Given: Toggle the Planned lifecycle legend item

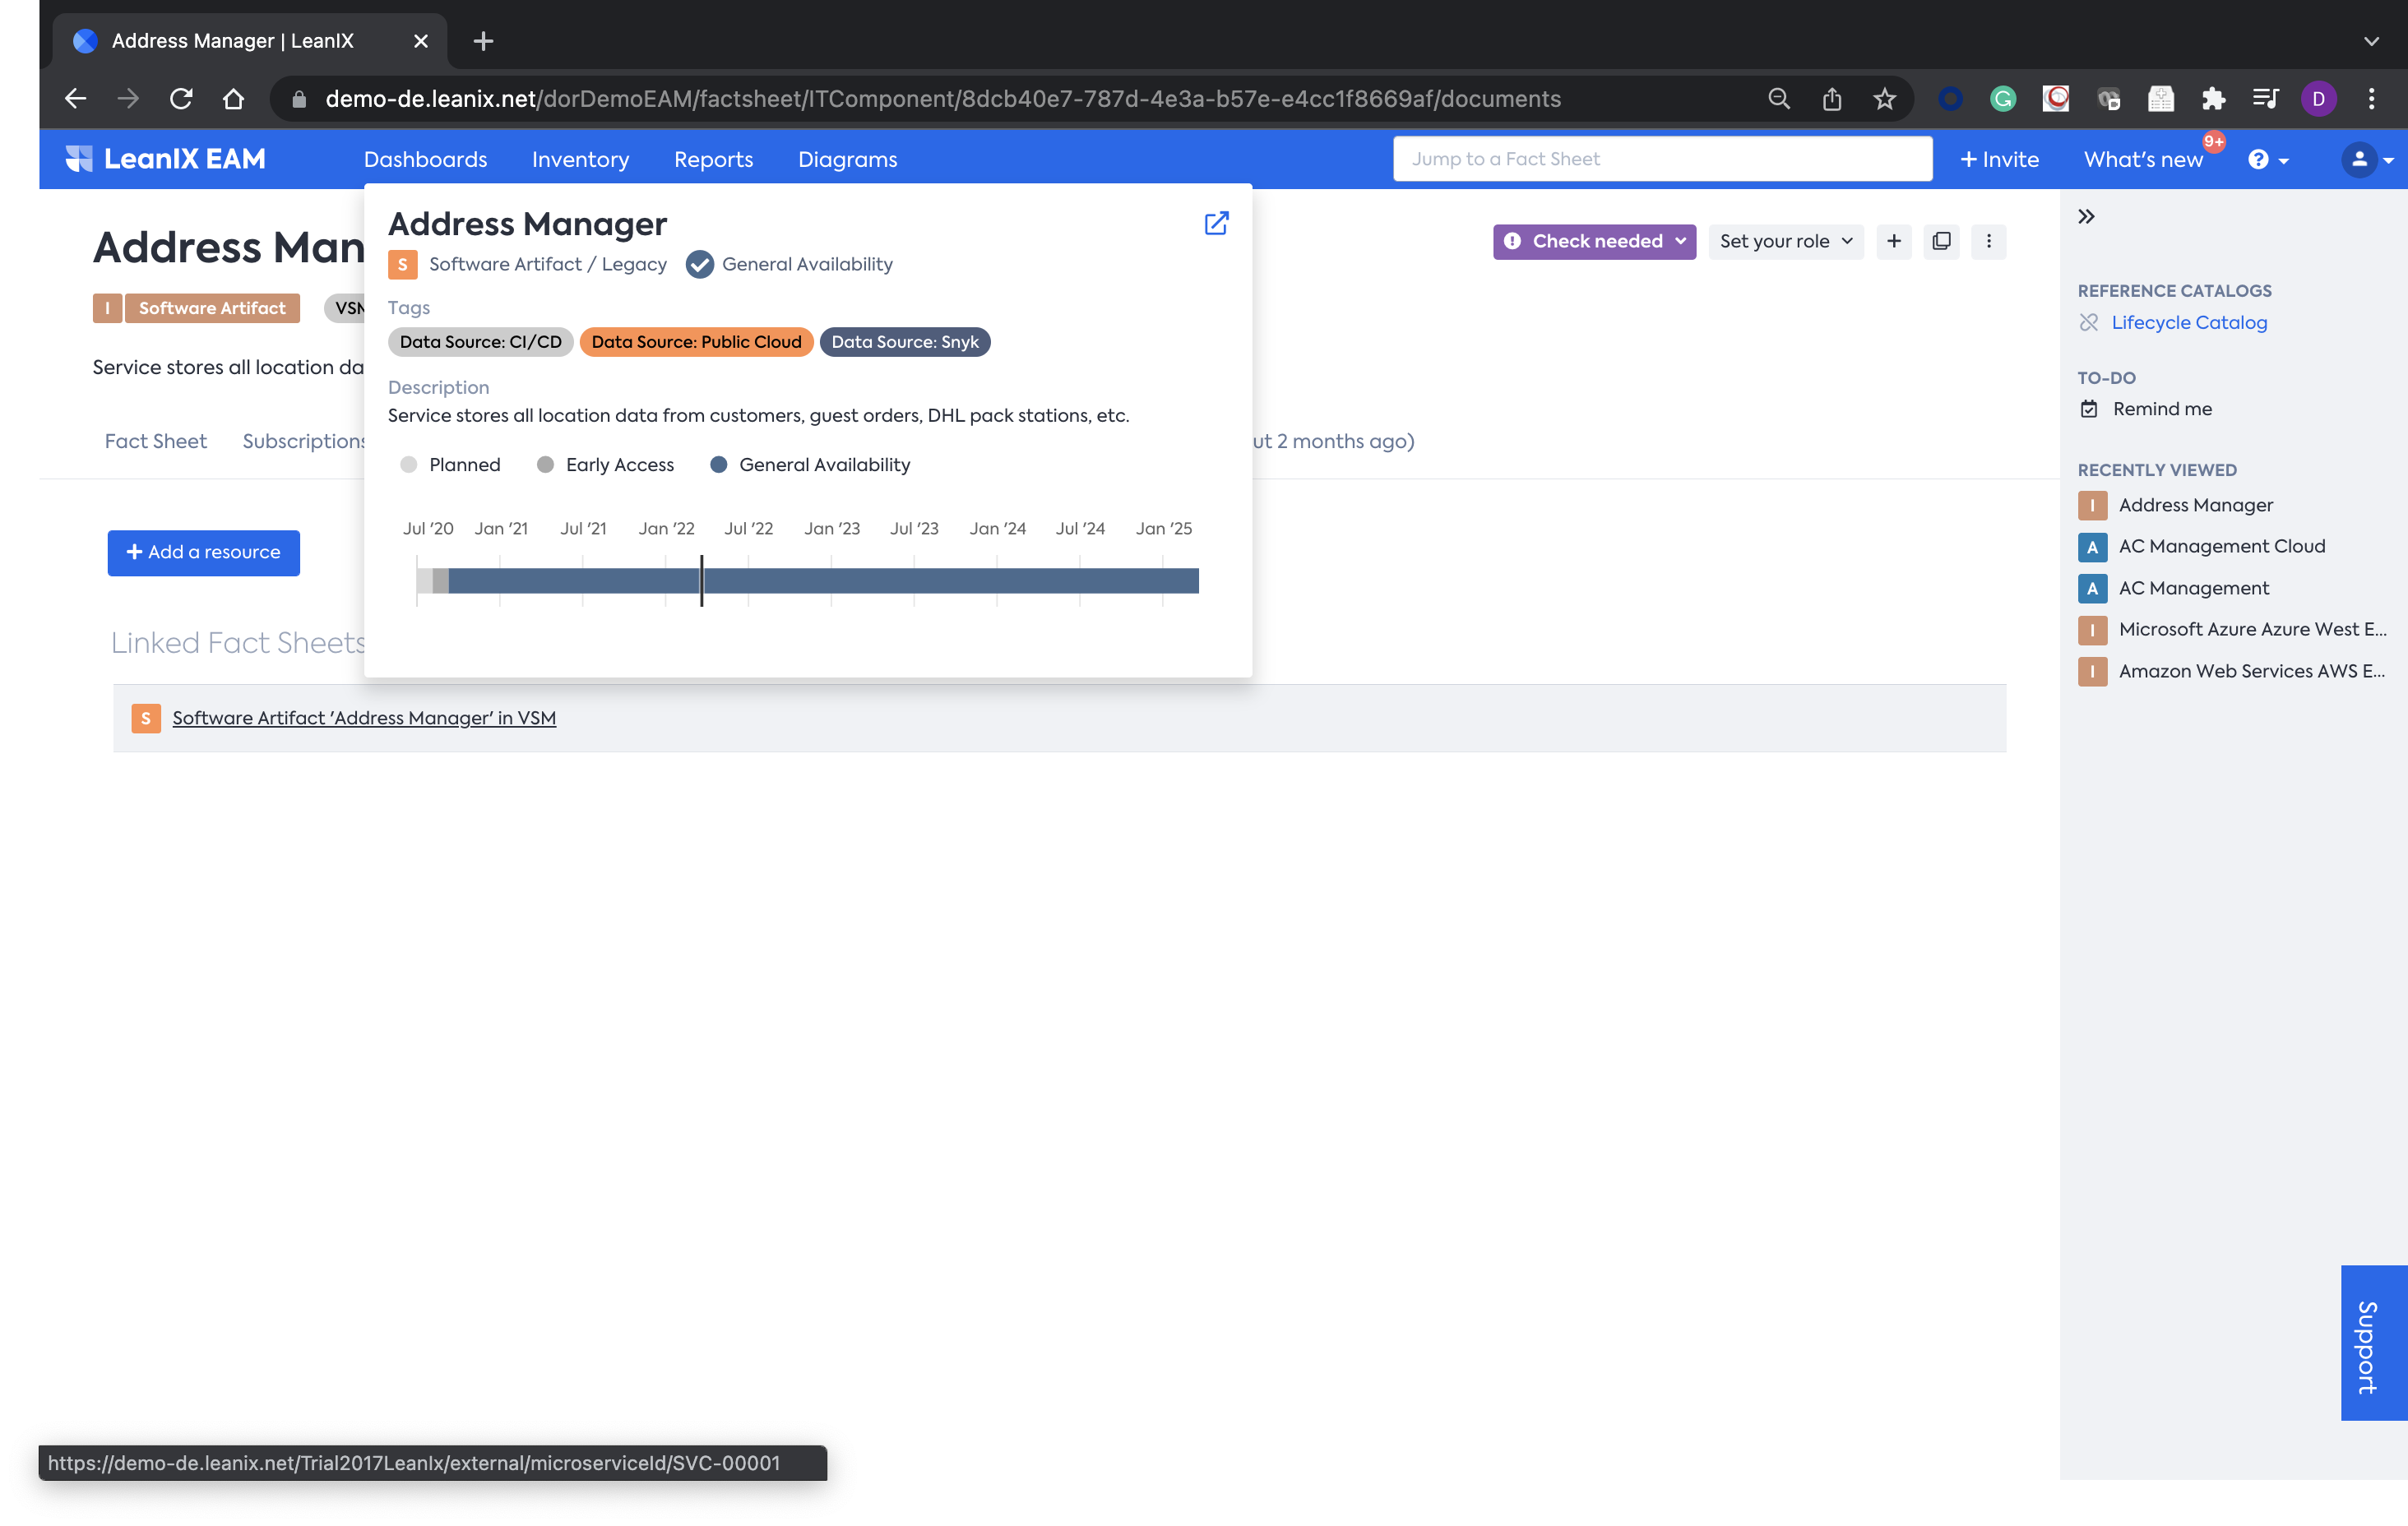Looking at the screenshot, I should [451, 465].
